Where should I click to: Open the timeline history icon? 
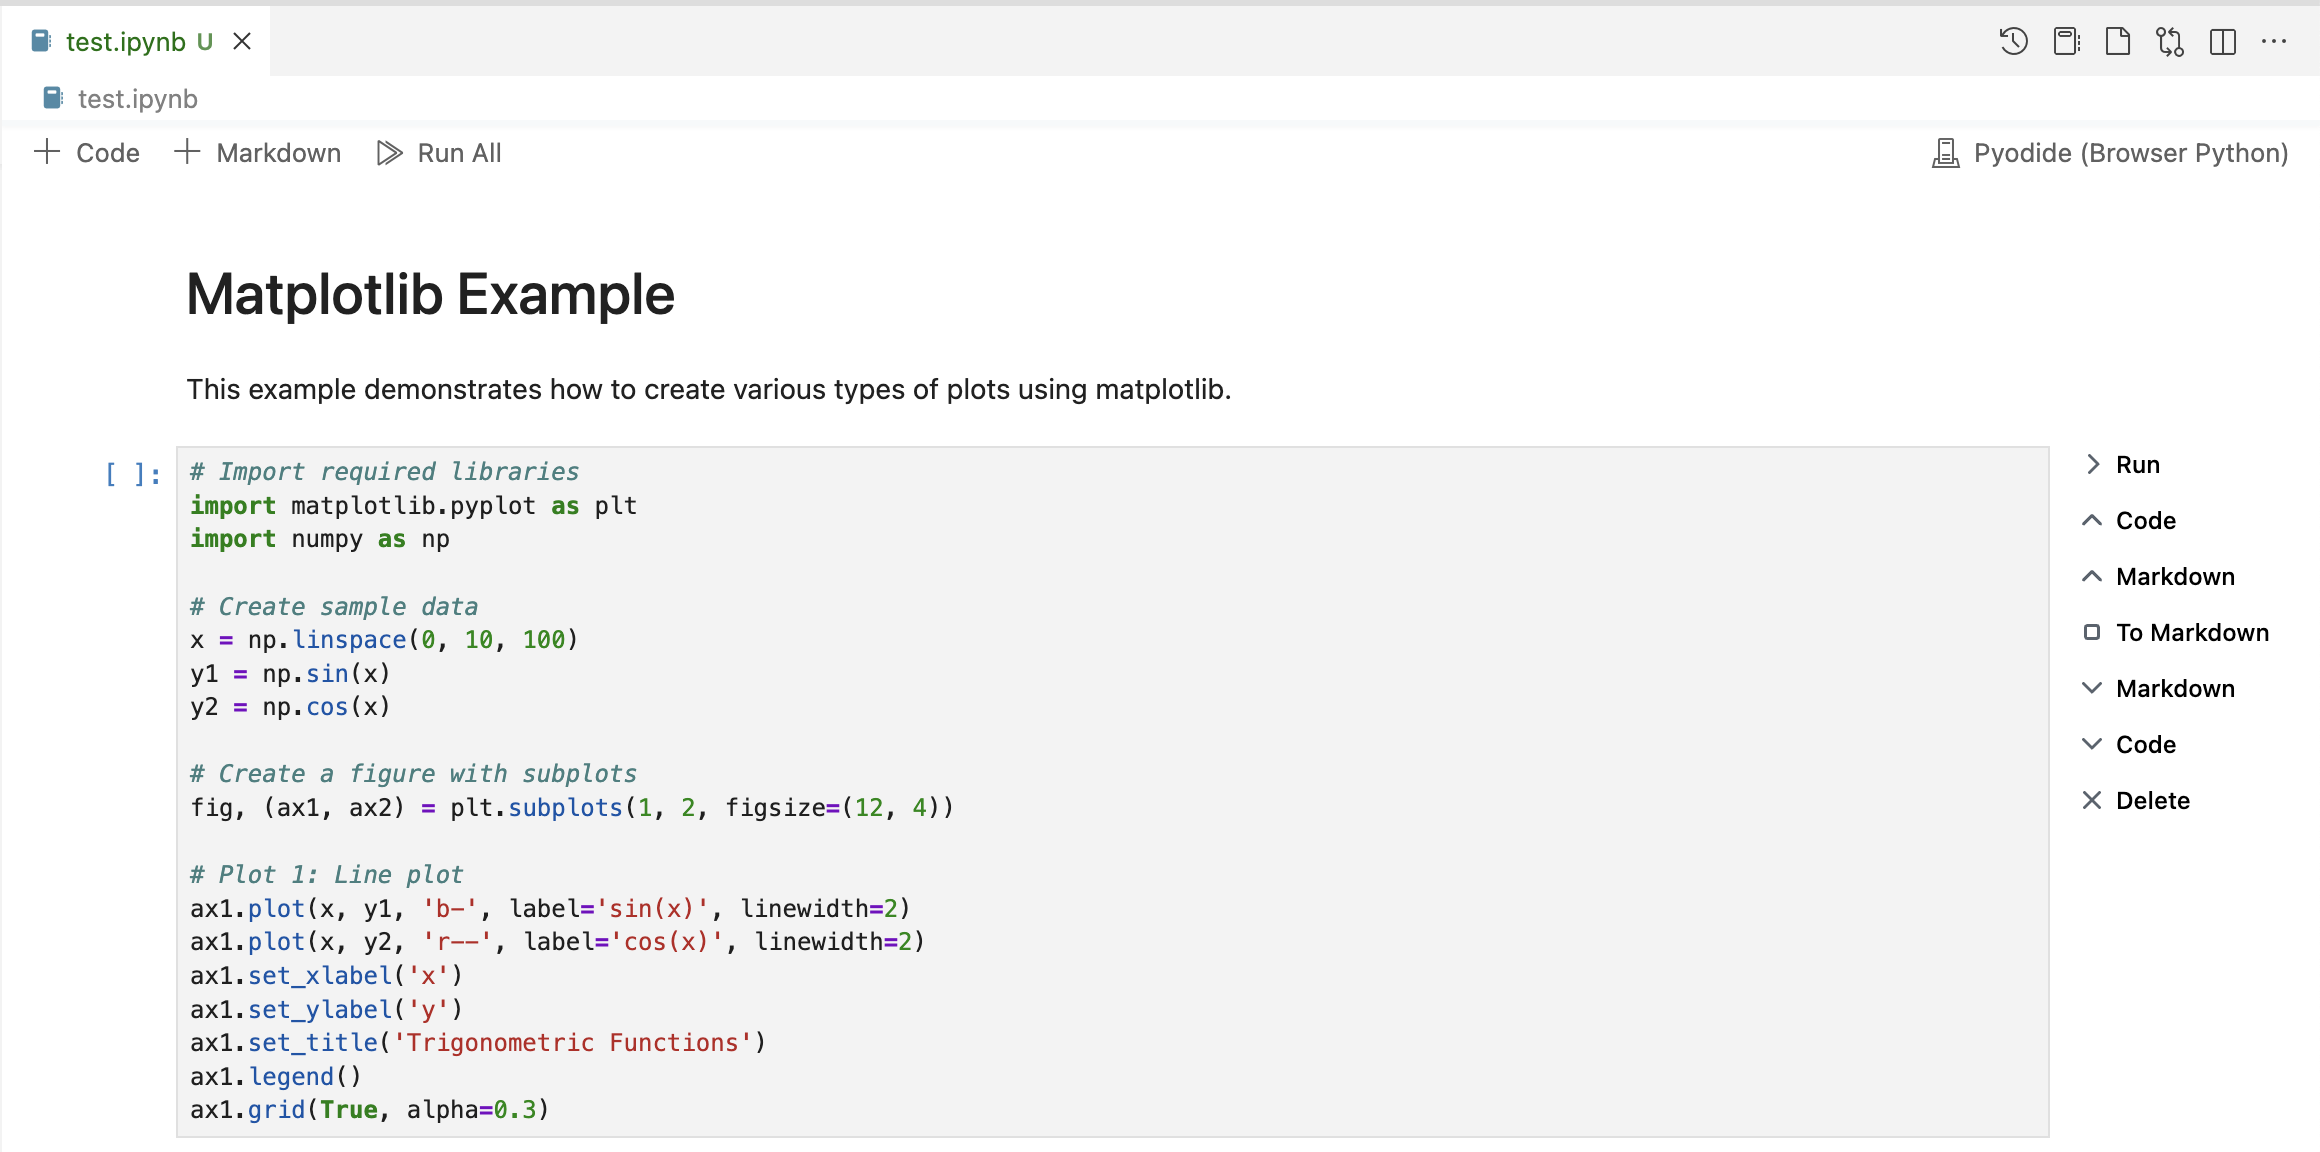pyautogui.click(x=2013, y=41)
